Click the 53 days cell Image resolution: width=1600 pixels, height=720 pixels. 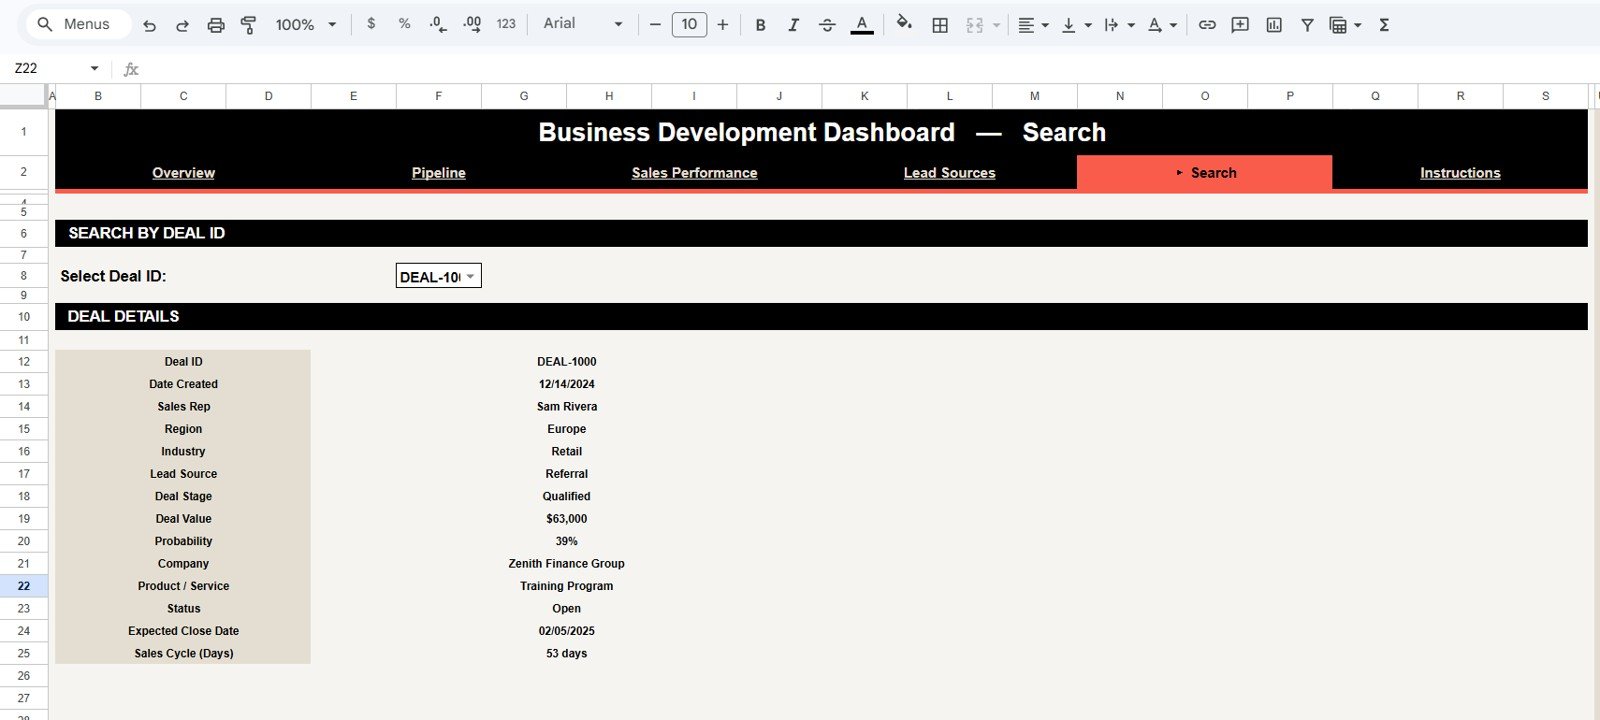click(x=567, y=653)
